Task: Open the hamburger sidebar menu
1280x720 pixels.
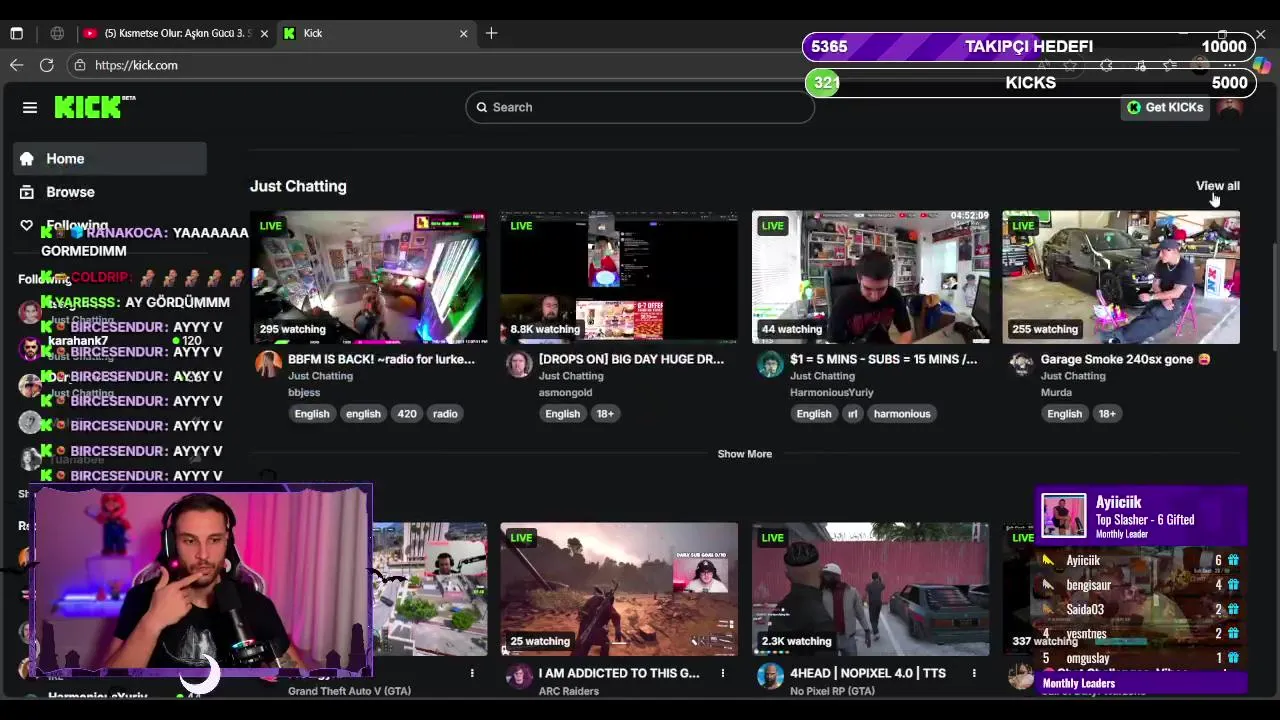Action: [30, 108]
